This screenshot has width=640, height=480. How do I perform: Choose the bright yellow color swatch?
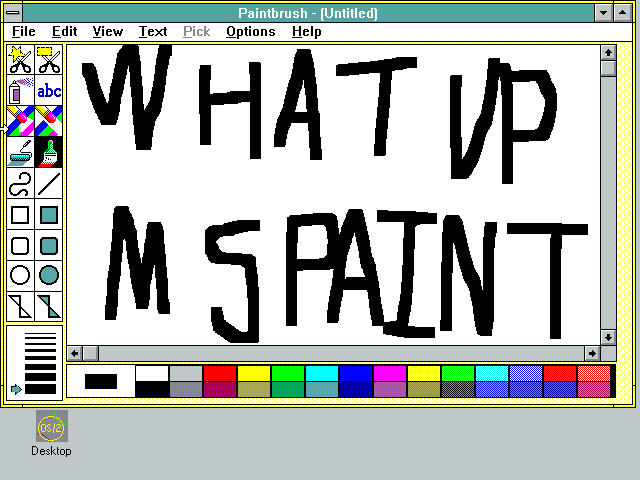click(254, 373)
